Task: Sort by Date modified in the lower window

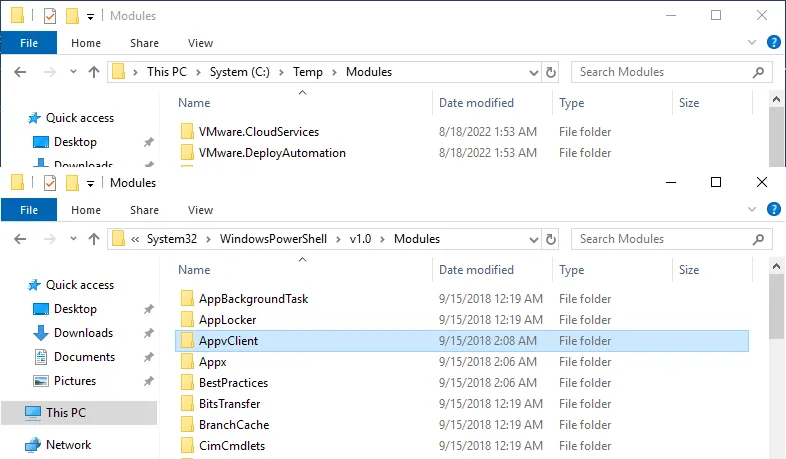Action: pyautogui.click(x=476, y=270)
